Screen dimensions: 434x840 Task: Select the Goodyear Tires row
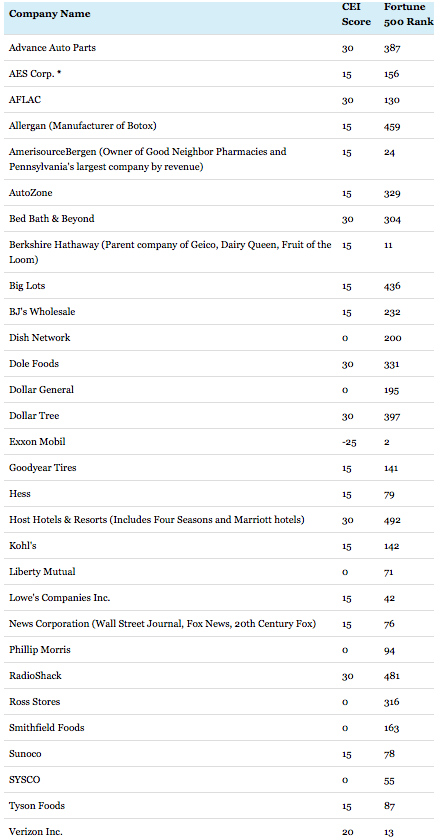[217, 468]
